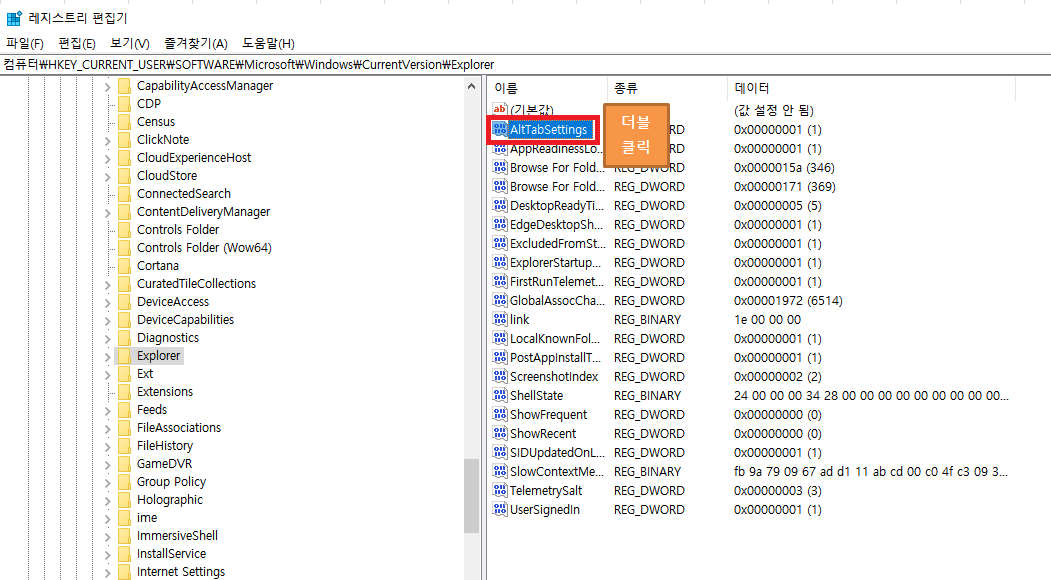Viewport: 1051px width, 580px height.
Task: Click data cell 0x00001972 (6514)
Action: pyautogui.click(x=788, y=300)
